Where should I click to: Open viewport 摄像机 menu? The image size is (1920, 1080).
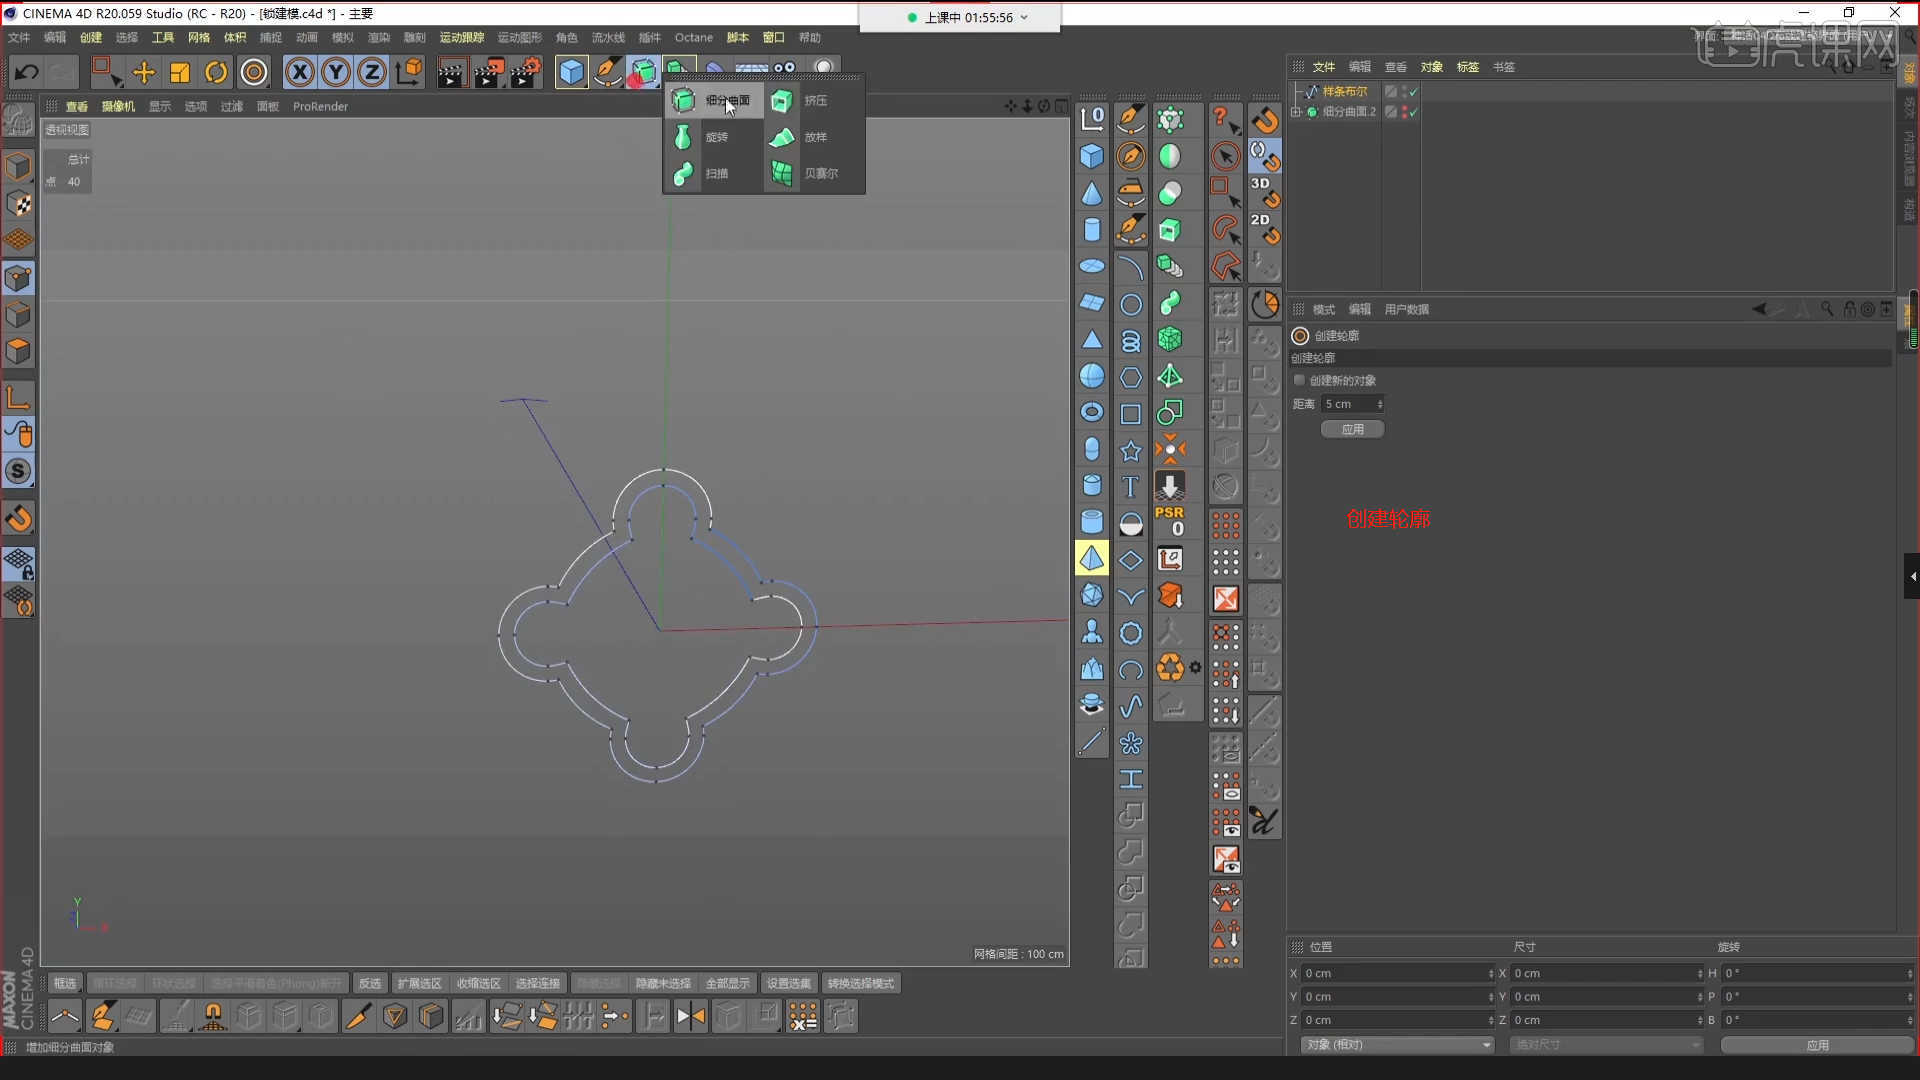[x=118, y=106]
